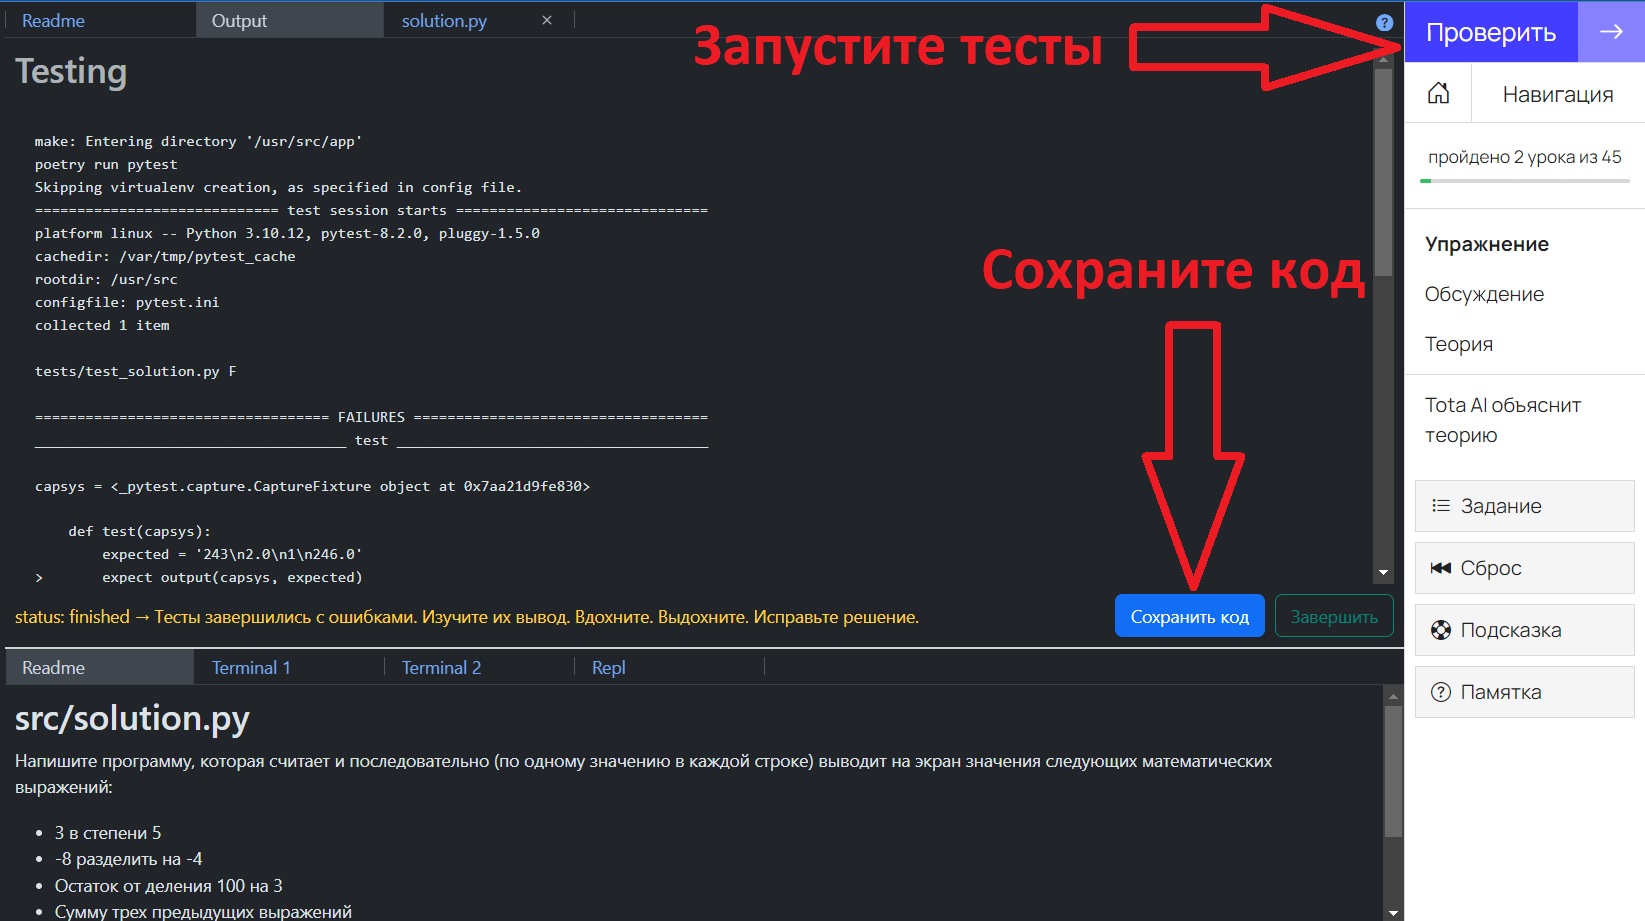This screenshot has width=1645, height=921.
Task: Click the Завершить button
Action: tap(1333, 617)
